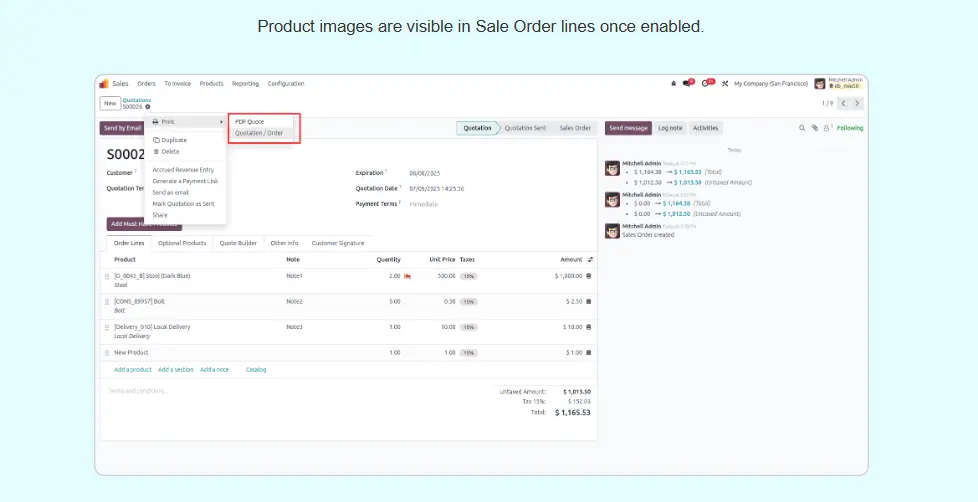Open the gear actions icon beside S00026
The height and width of the screenshot is (502, 978).
(x=148, y=106)
